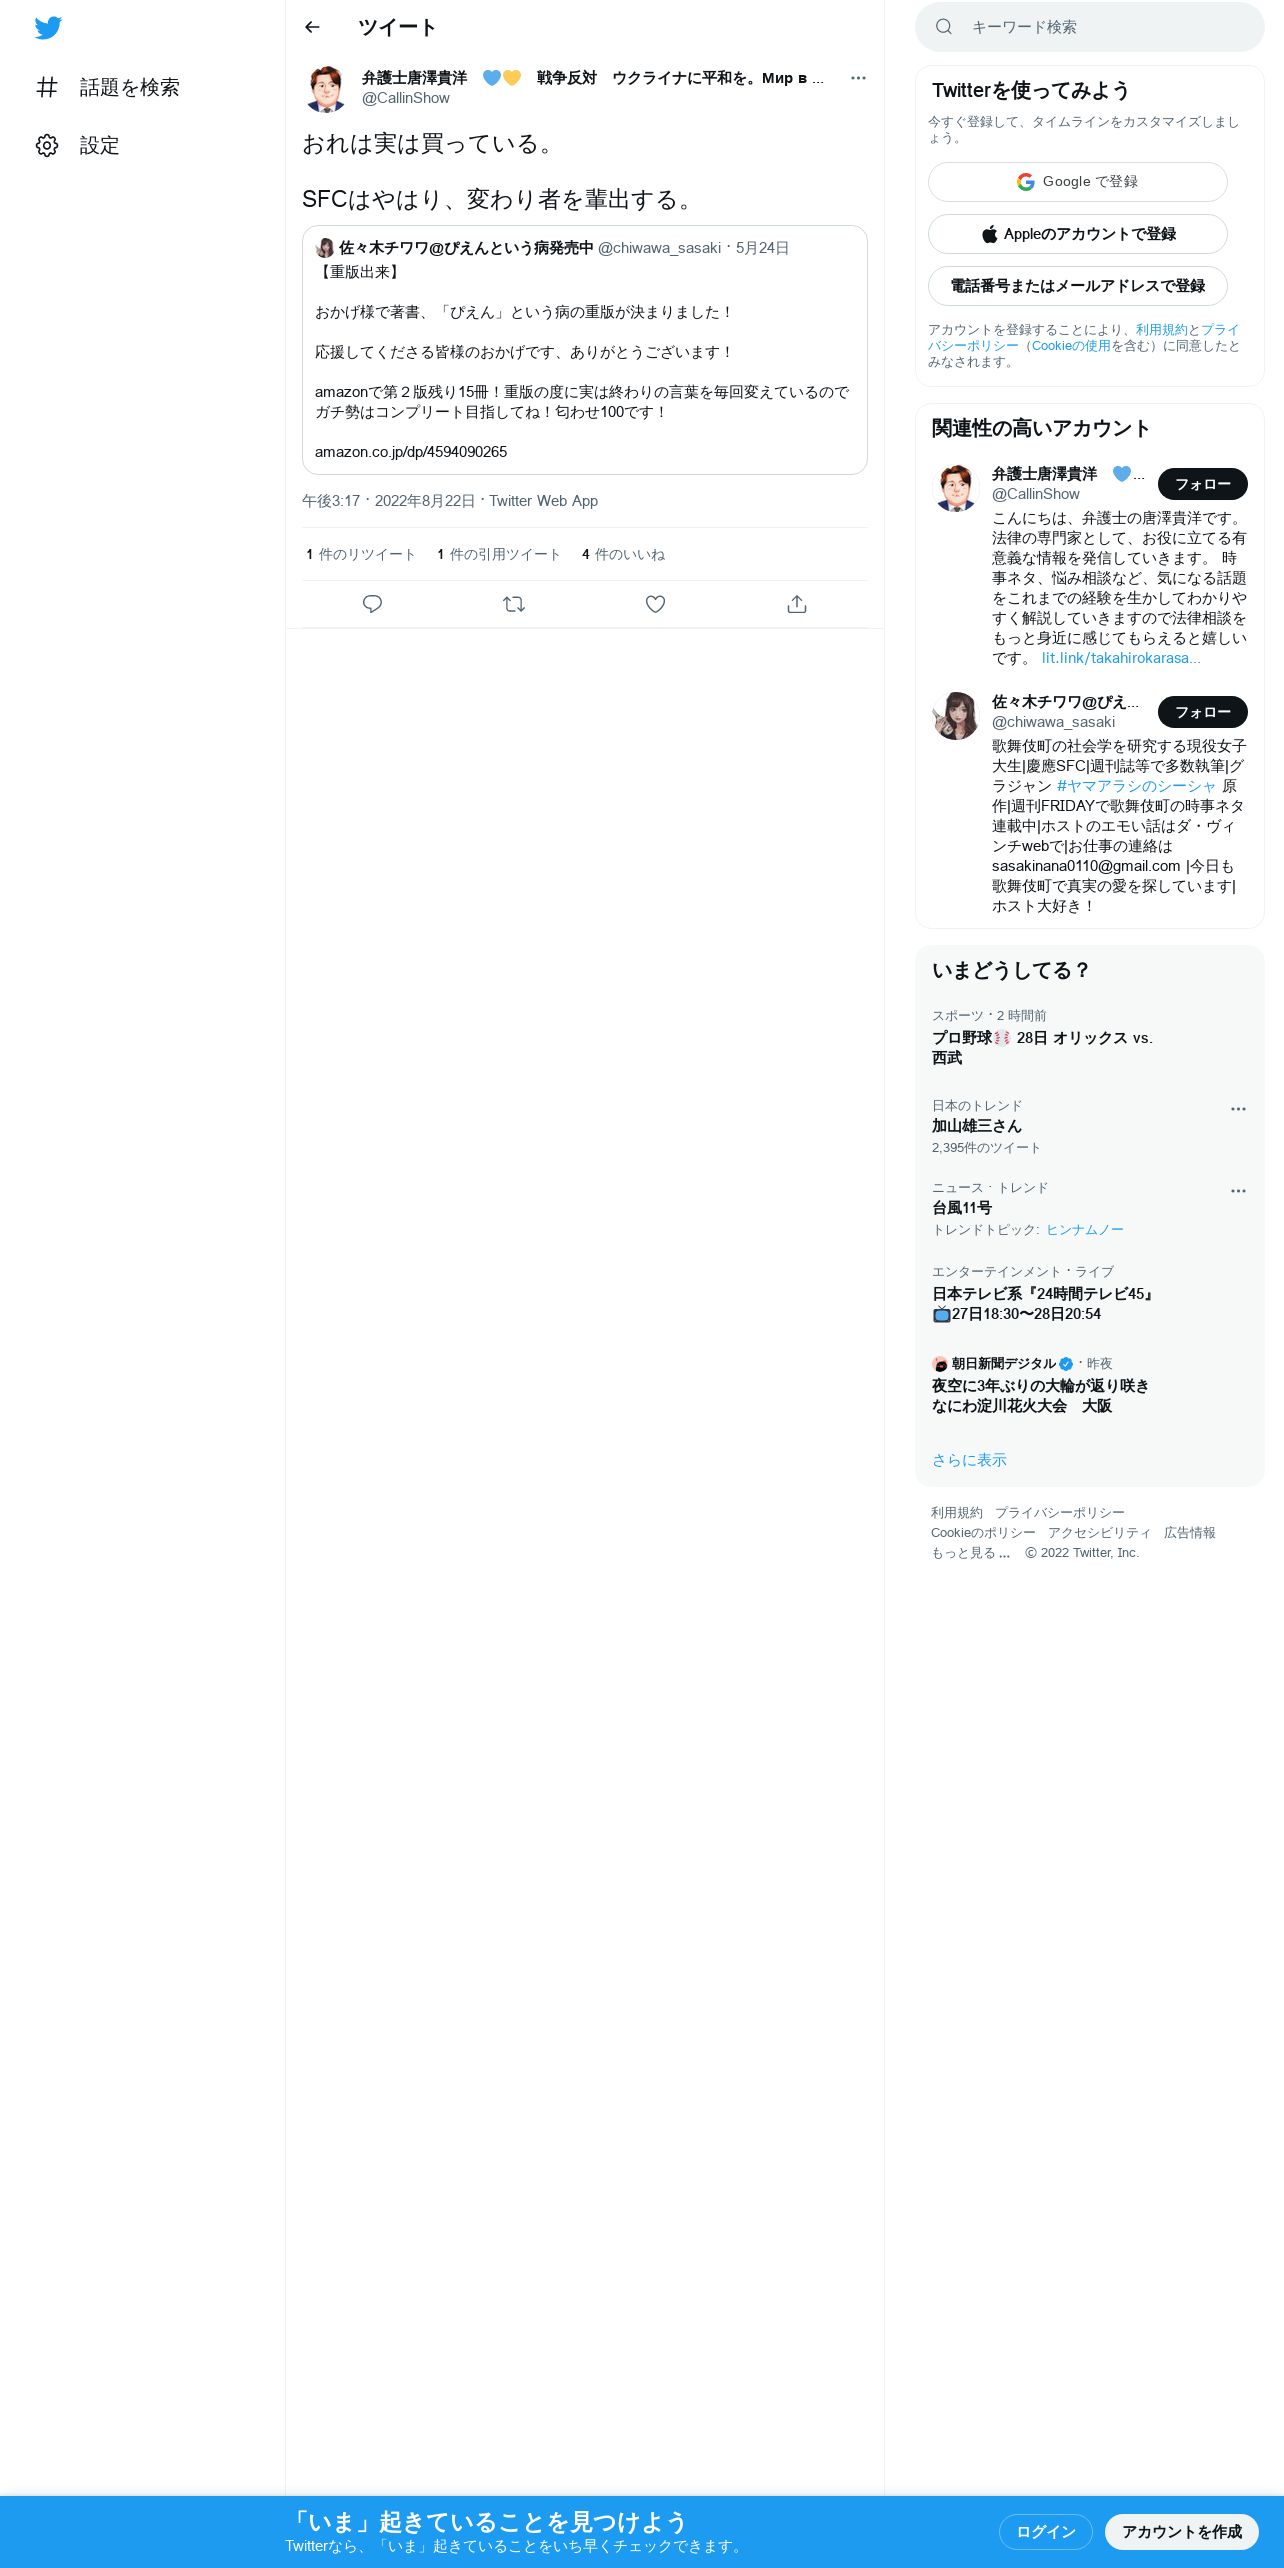Open the tweet's three-dot more menu
Viewport: 1284px width, 2568px height.
[858, 78]
